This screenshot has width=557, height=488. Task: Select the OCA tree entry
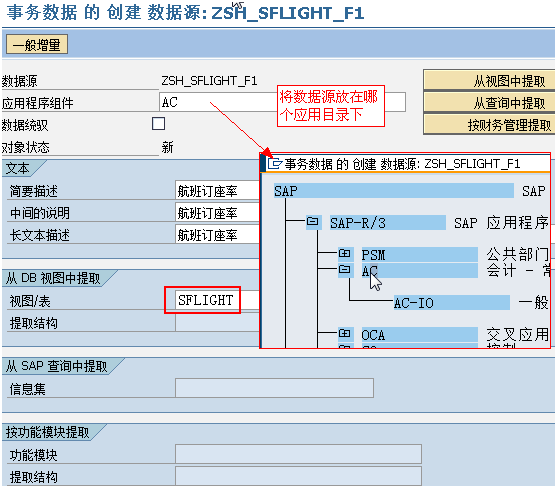coord(420,335)
